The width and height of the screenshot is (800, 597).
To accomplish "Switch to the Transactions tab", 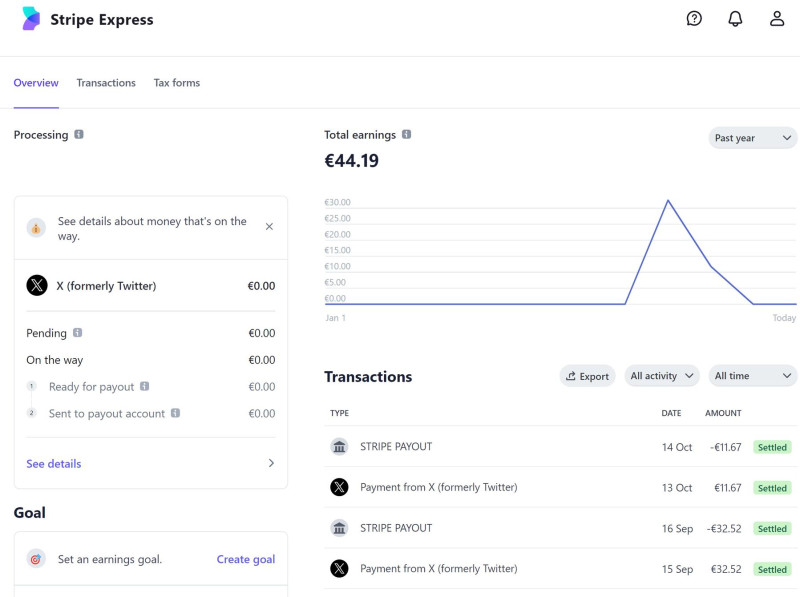I will point(106,83).
